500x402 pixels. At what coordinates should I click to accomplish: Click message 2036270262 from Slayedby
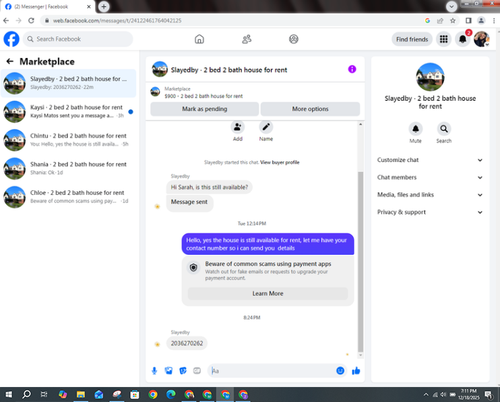187,343
